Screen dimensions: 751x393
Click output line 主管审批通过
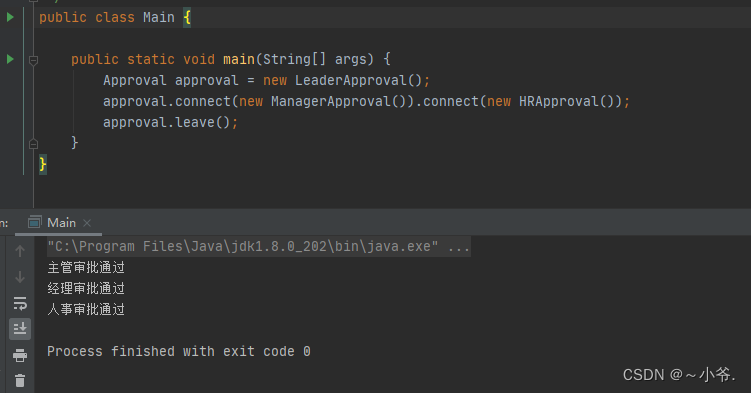pyautogui.click(x=86, y=268)
